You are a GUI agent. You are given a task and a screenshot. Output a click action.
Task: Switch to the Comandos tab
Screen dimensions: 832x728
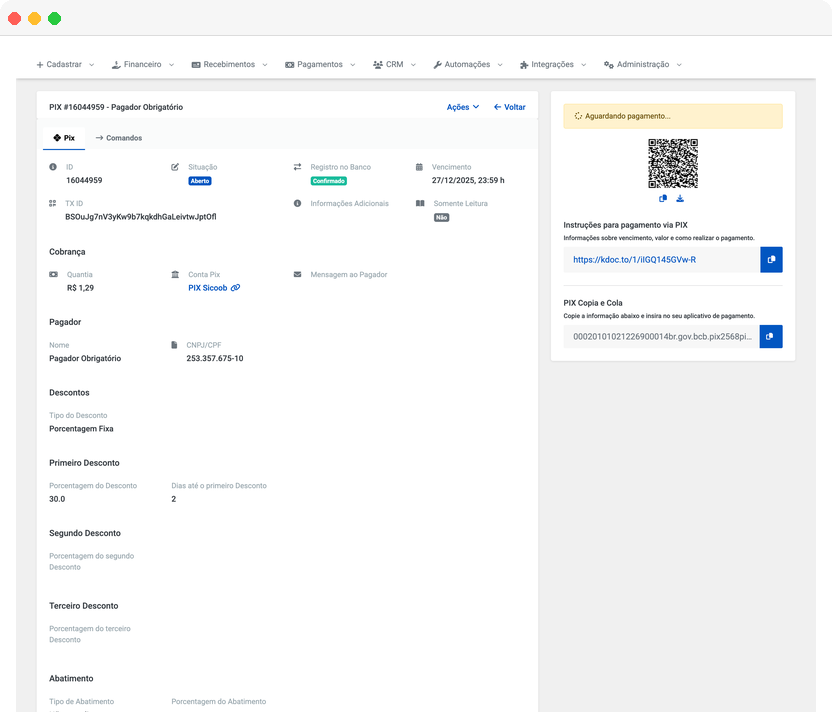pos(119,138)
